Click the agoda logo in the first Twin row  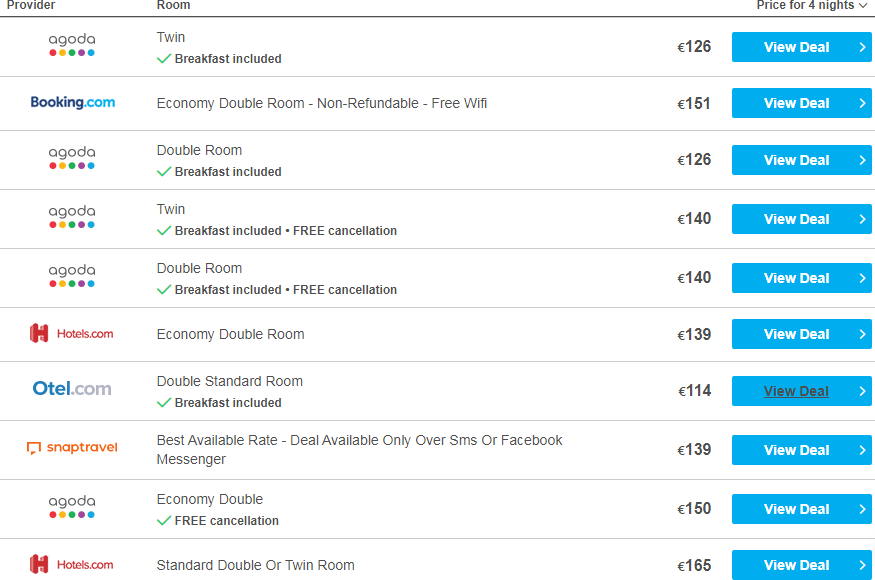72,45
